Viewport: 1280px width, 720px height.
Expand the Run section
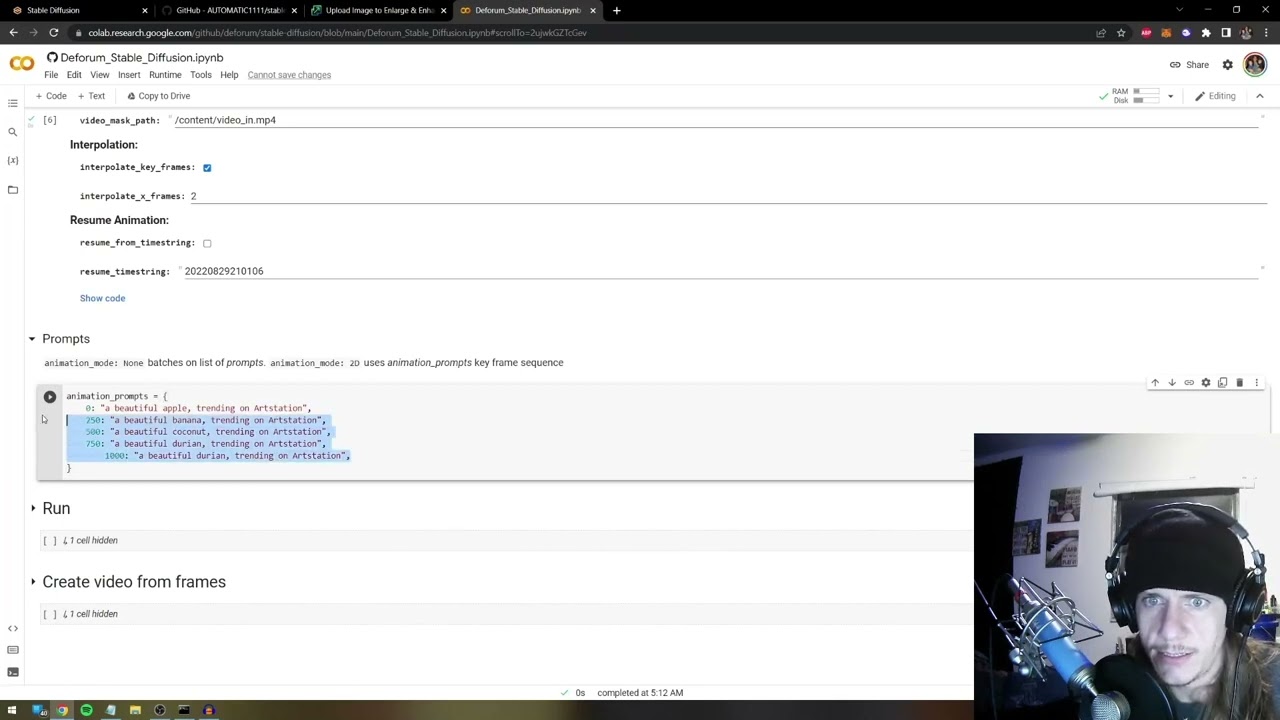pyautogui.click(x=33, y=509)
